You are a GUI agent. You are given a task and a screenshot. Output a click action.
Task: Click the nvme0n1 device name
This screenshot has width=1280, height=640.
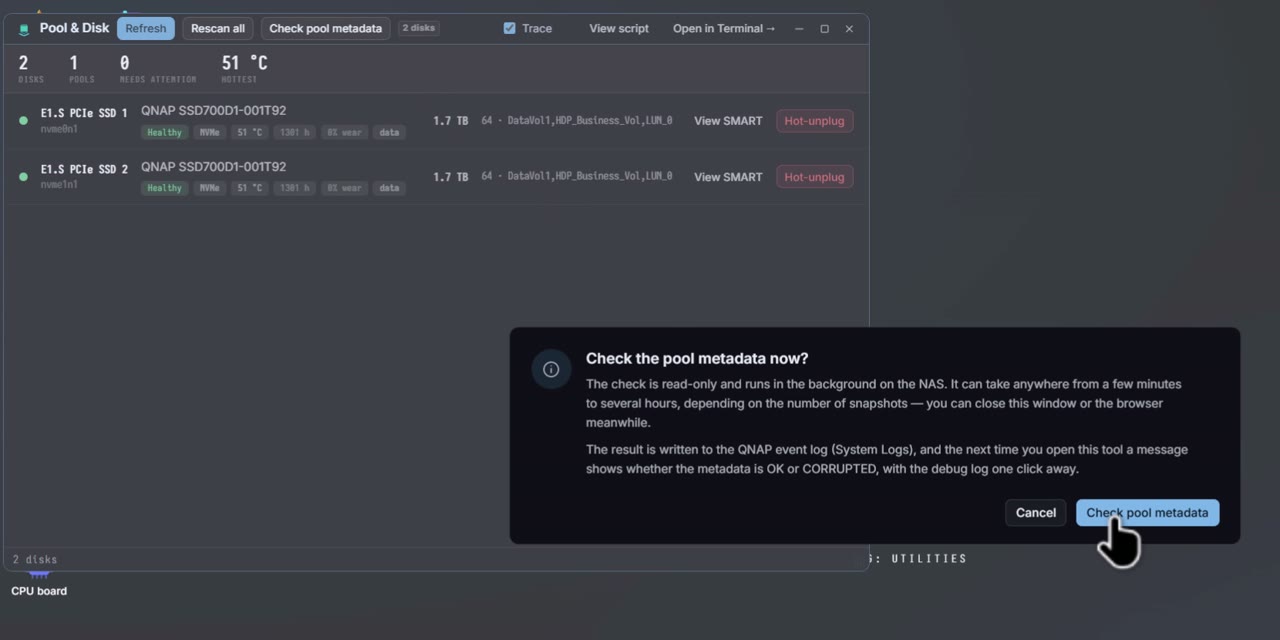click(59, 129)
